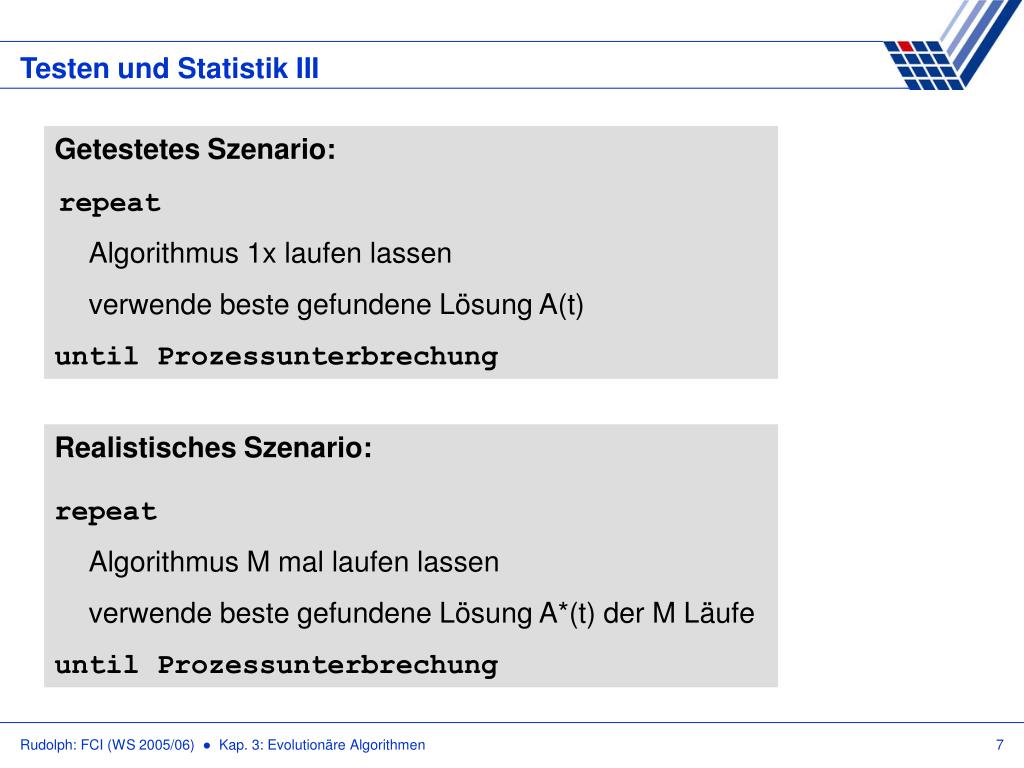Click footer 'Kap. 3: Evolutionäre Algorithmen'
This screenshot has width=1024, height=768.
322,745
